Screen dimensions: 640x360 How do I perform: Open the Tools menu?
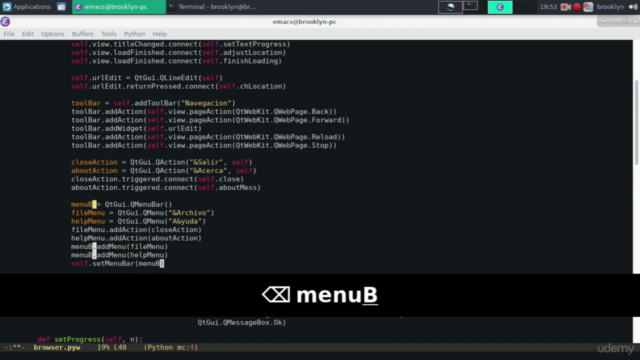(x=109, y=34)
